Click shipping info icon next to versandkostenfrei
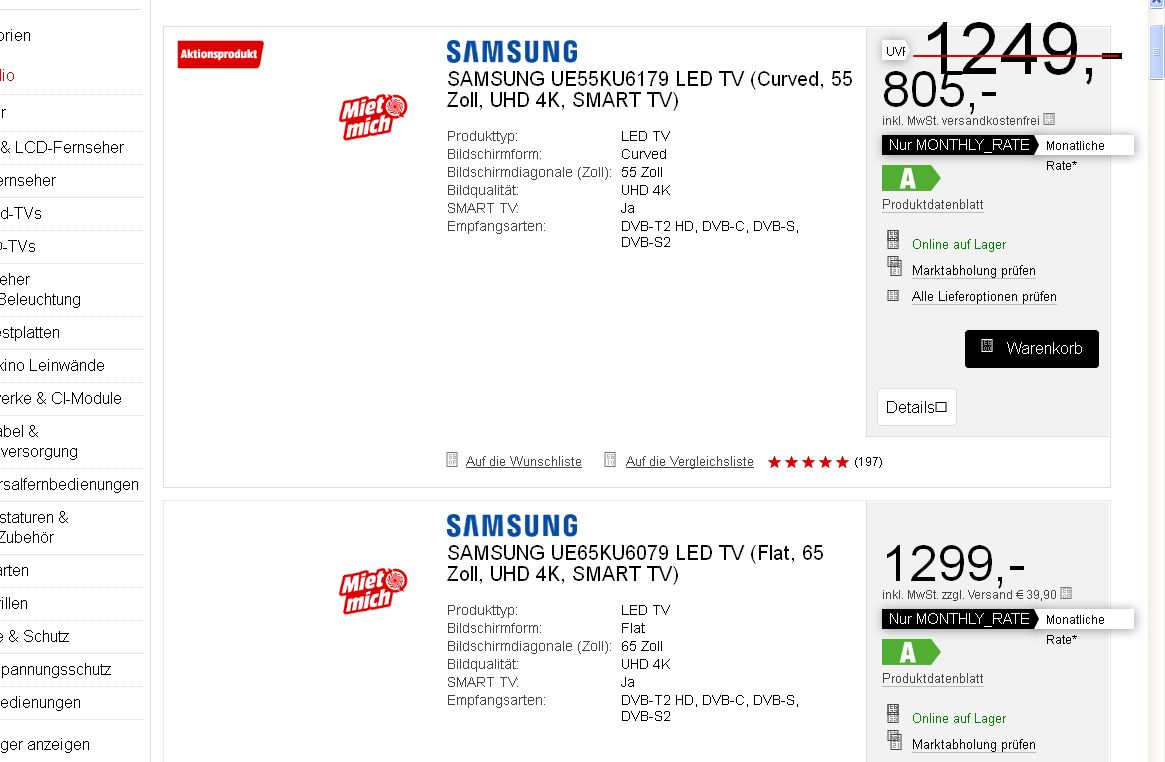The width and height of the screenshot is (1165, 762). (x=1049, y=119)
